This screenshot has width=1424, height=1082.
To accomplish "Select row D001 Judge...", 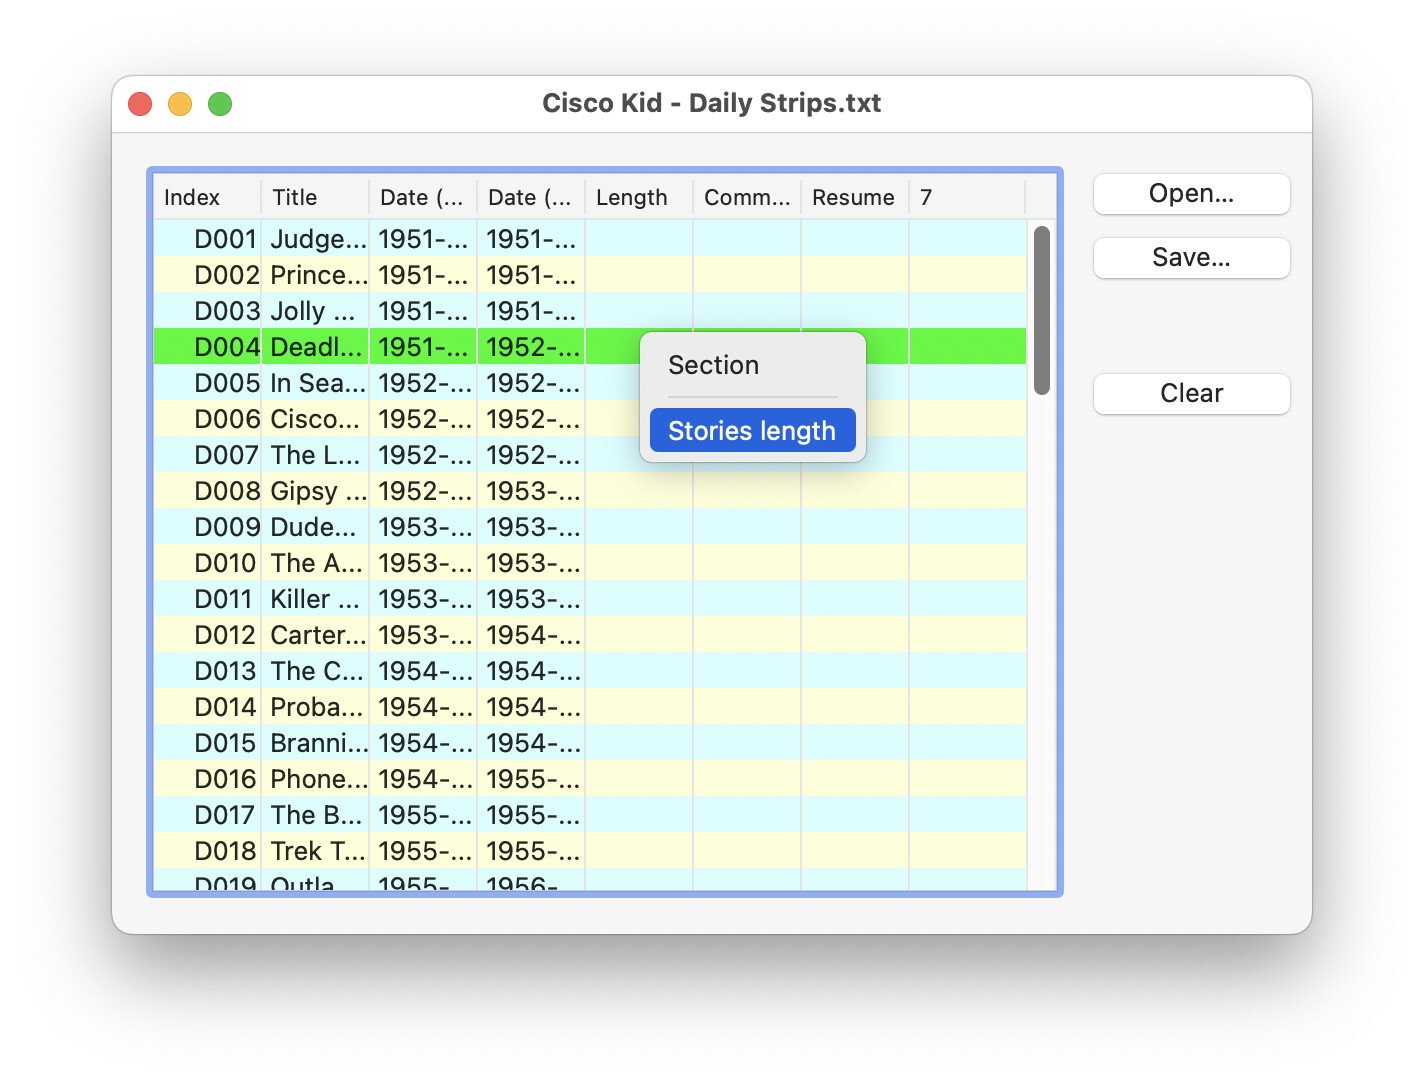I will pyautogui.click(x=320, y=240).
